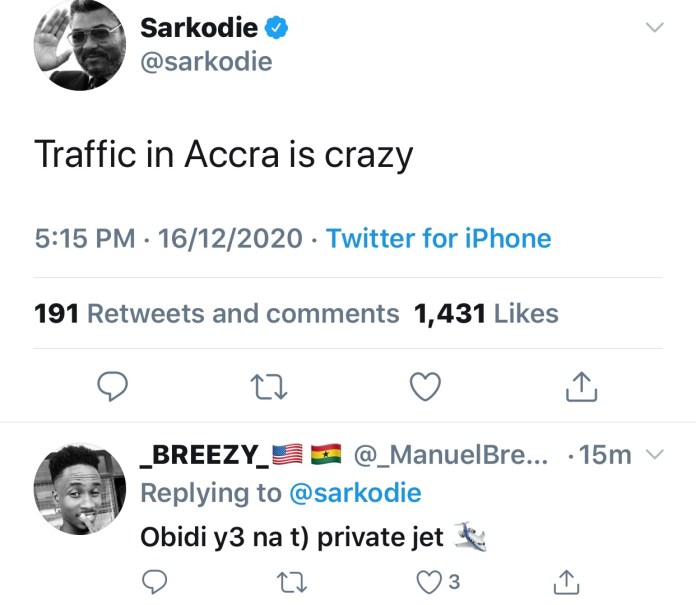The height and width of the screenshot is (605, 696).
Task: Share _BREEZY_'s reply
Action: coord(566,581)
